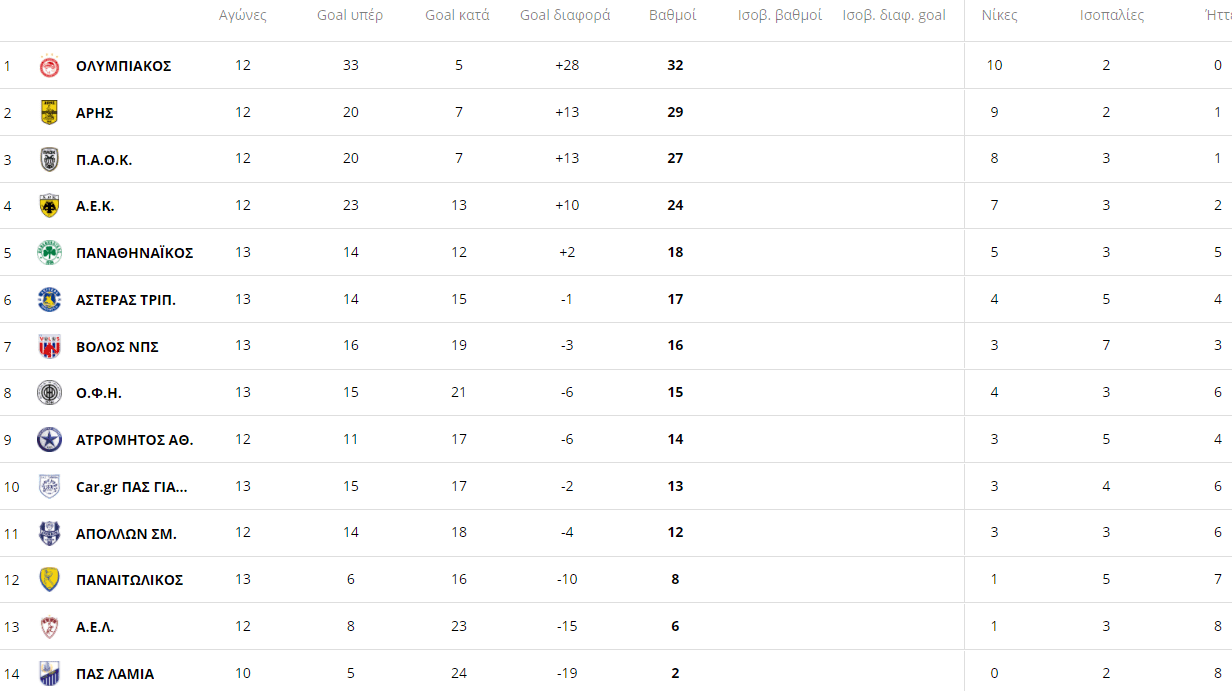Click the ΠΑΝΑΙΤΩΛΙΚΟΣ yellow crest
The width and height of the screenshot is (1232, 691).
click(x=49, y=579)
